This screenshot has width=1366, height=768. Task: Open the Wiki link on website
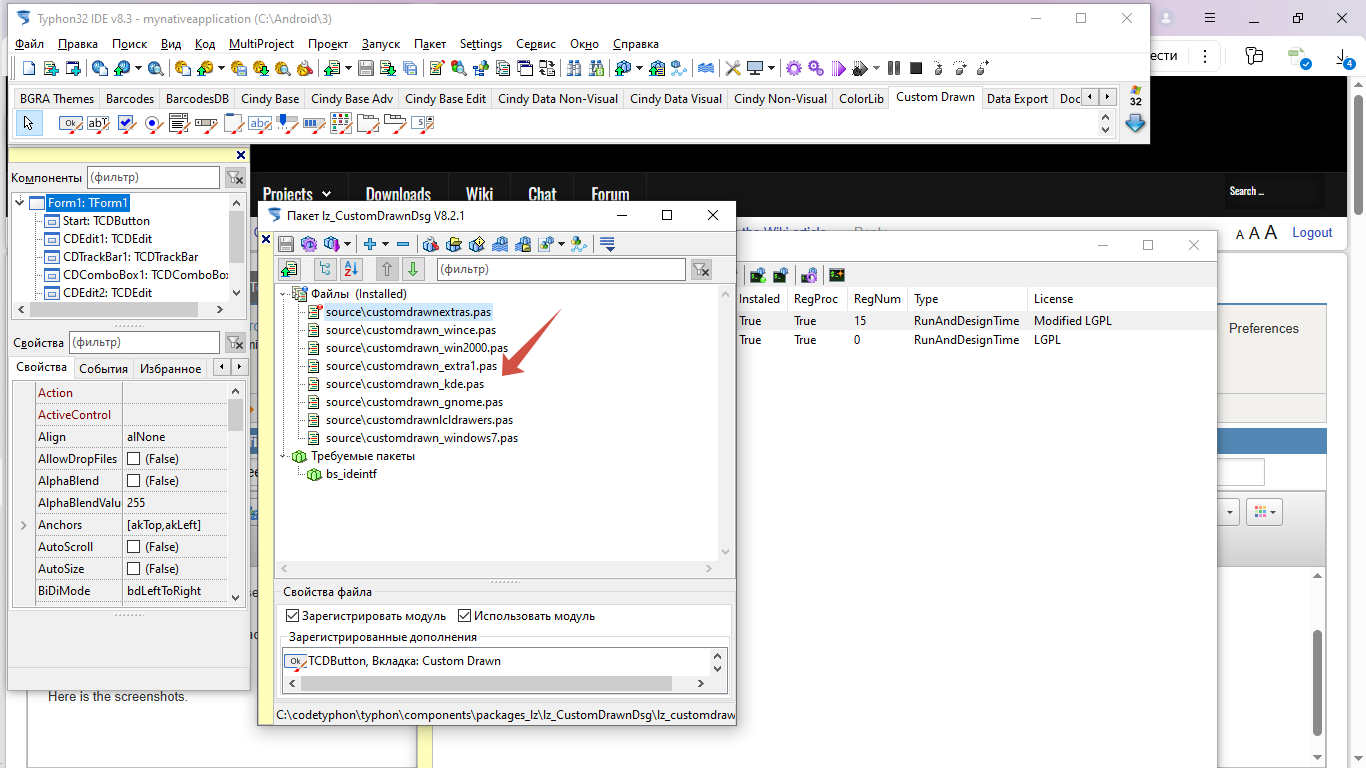coord(479,194)
